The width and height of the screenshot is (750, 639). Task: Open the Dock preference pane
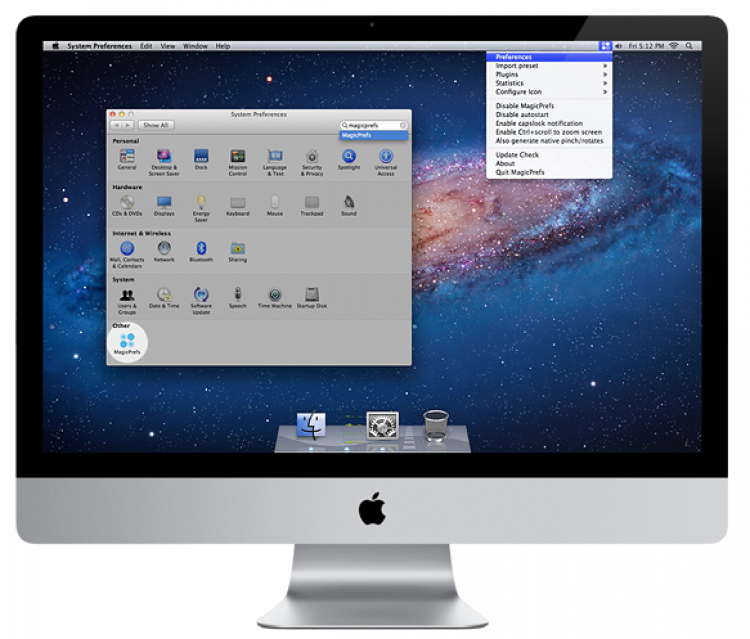point(201,159)
